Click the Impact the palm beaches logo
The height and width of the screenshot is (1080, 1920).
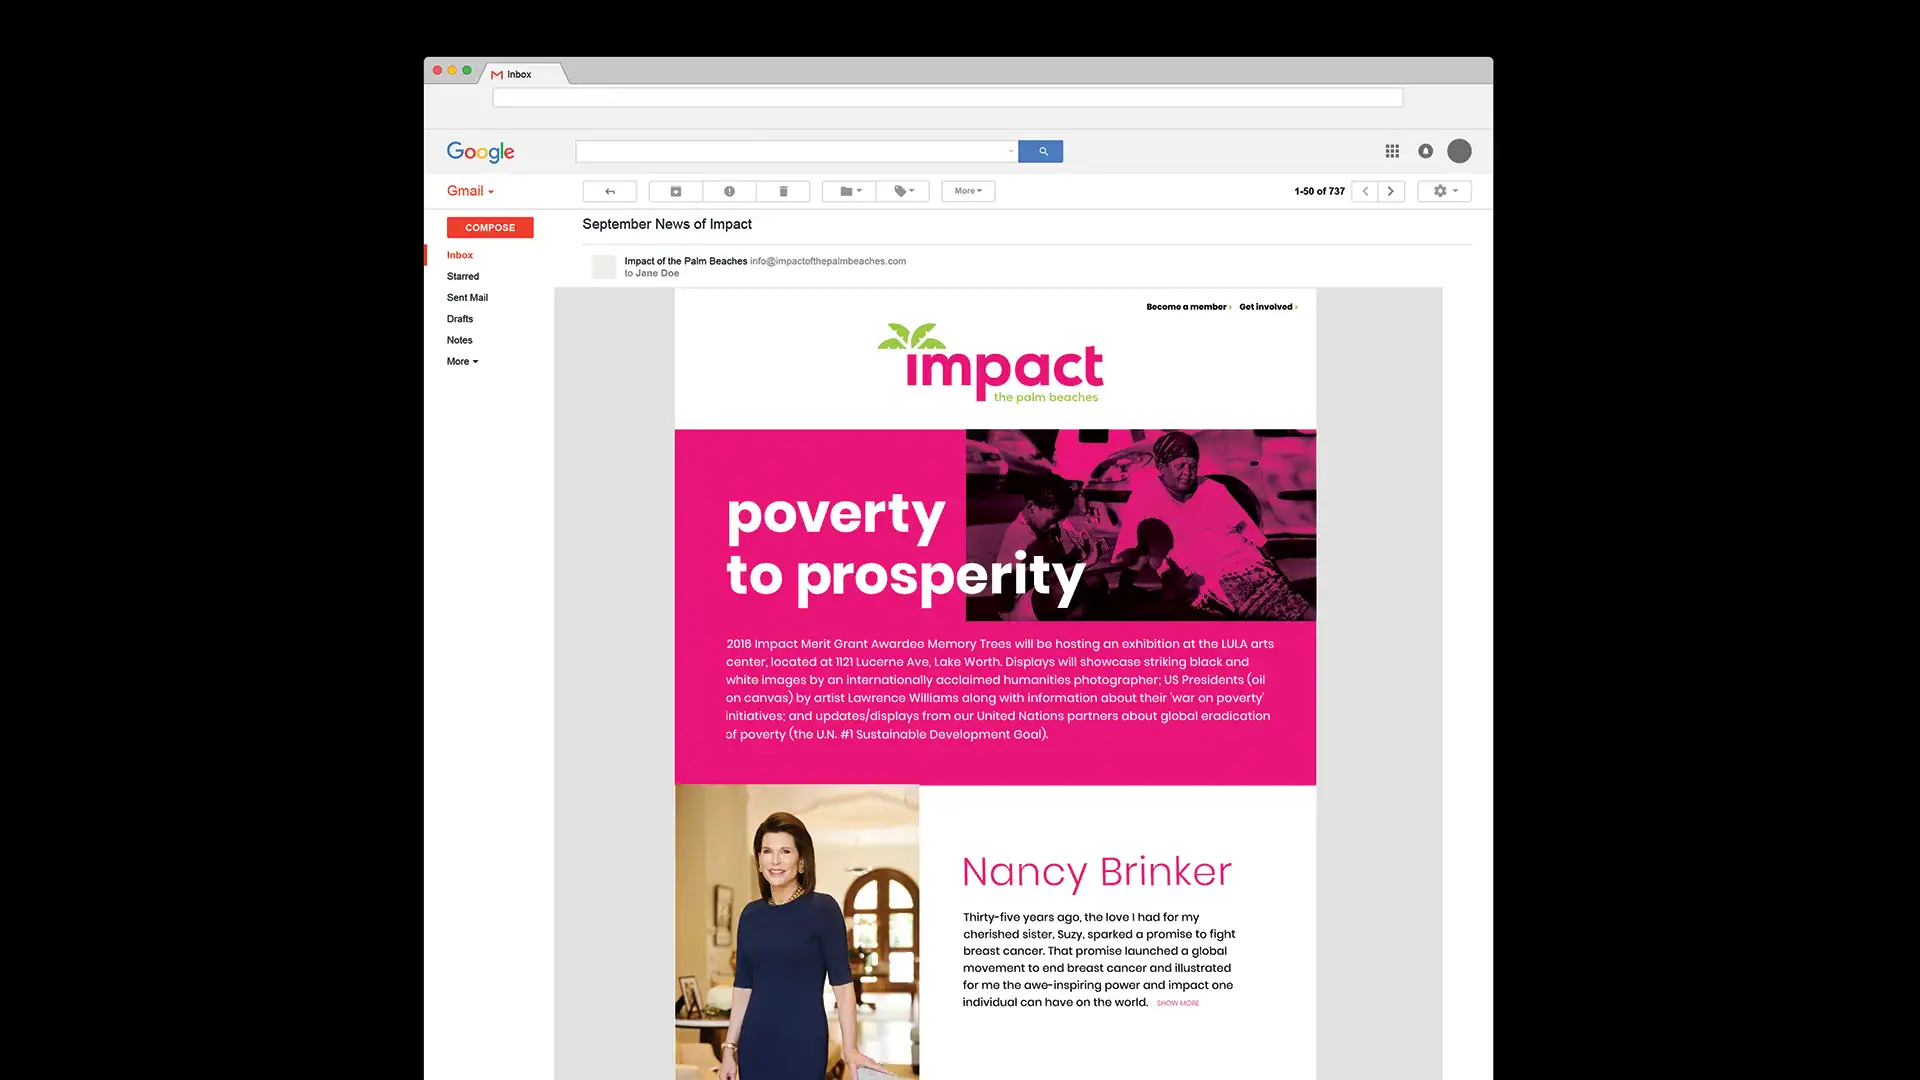tap(990, 363)
